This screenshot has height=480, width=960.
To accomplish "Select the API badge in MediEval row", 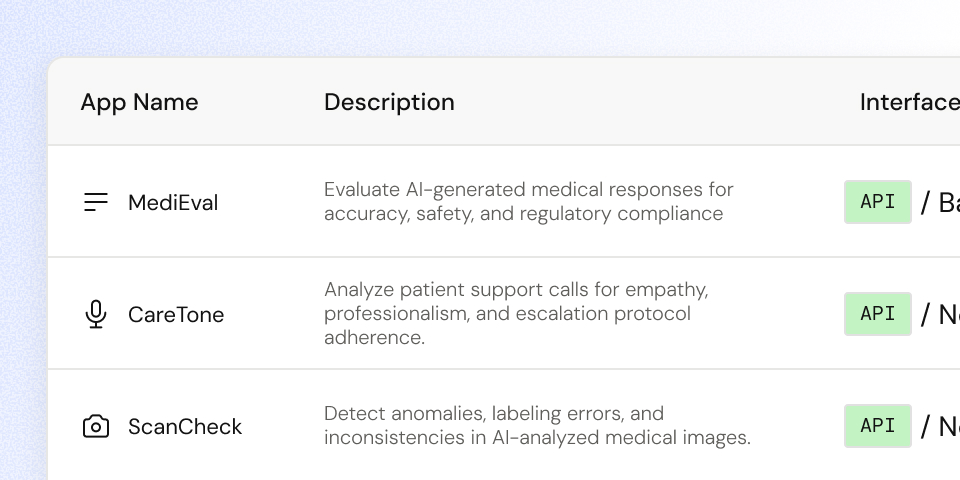I will tap(877, 202).
